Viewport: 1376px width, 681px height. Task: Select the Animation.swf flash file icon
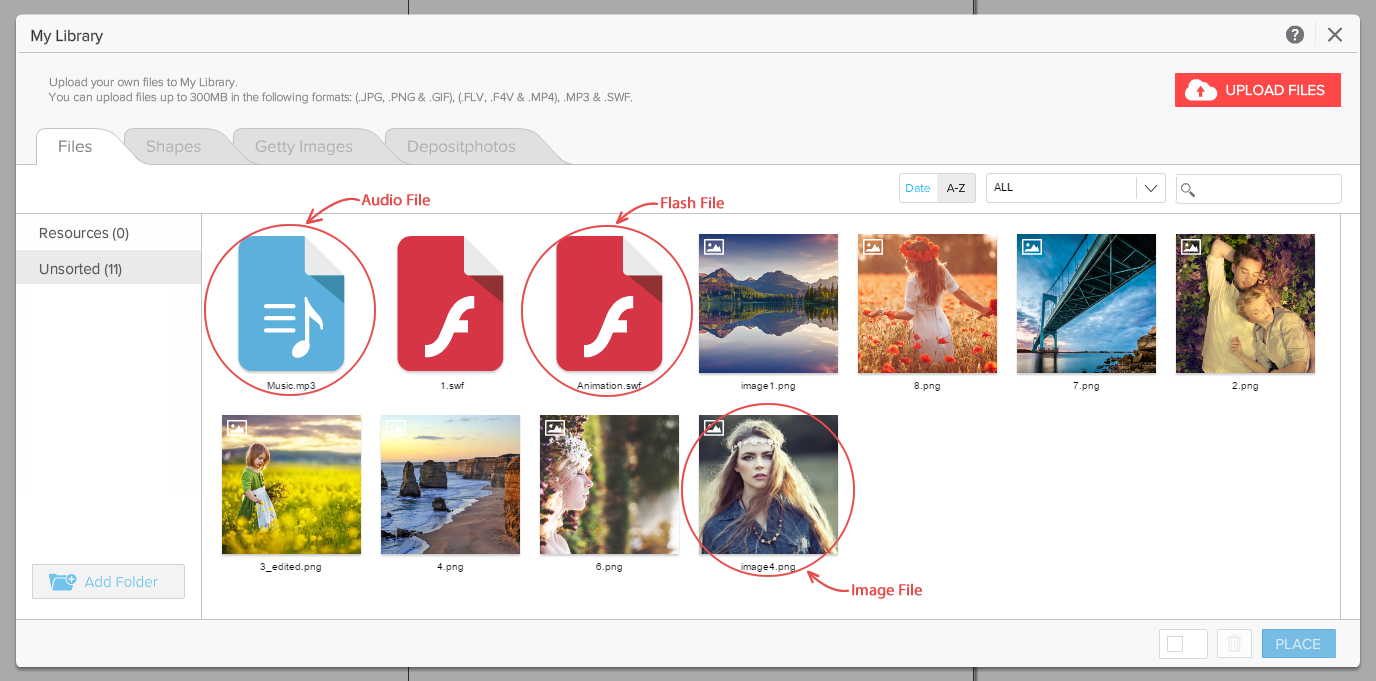[x=609, y=303]
